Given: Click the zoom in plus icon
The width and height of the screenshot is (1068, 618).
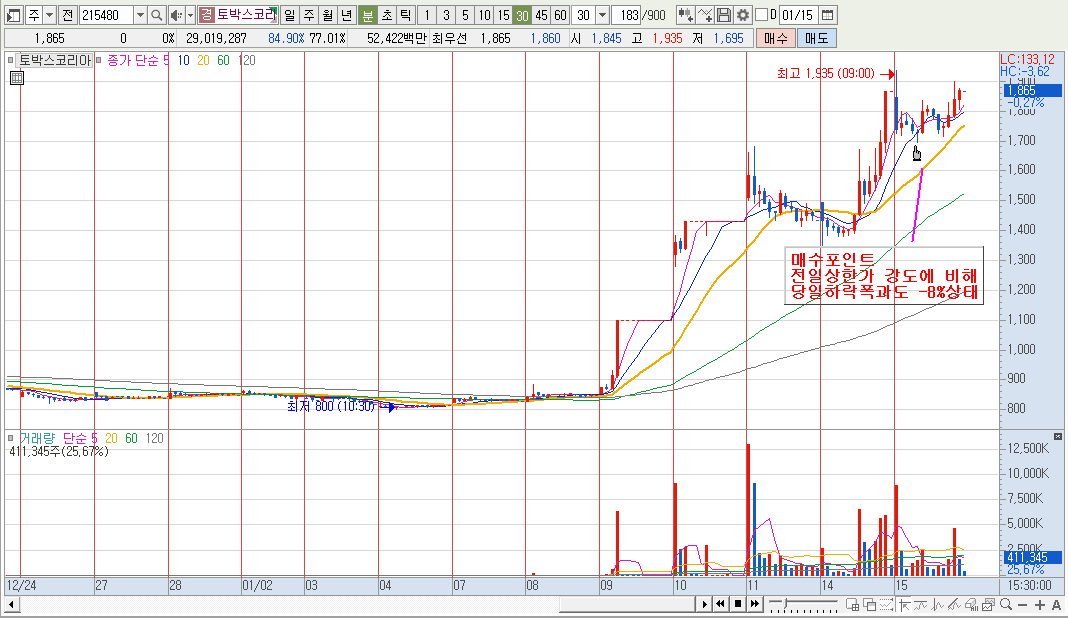Looking at the screenshot, I should point(1041,604).
